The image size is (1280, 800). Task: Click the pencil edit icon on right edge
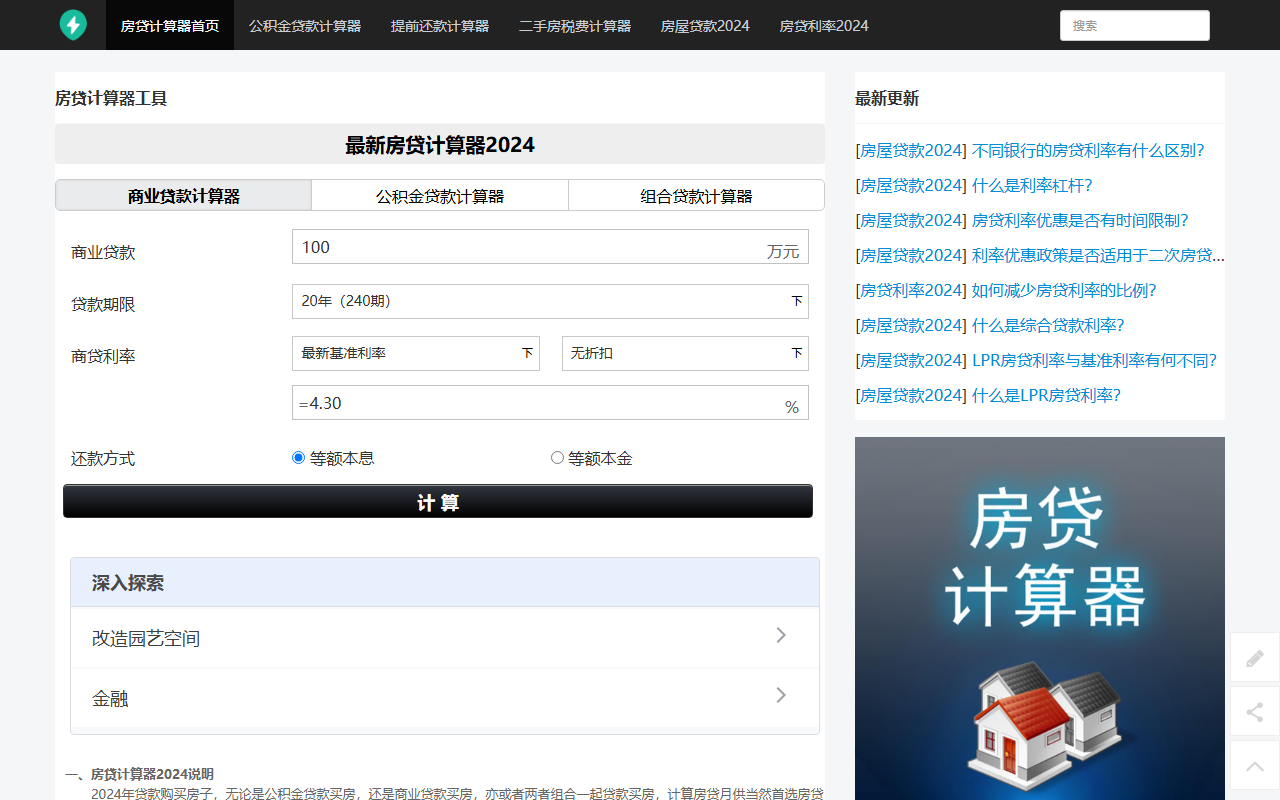(1255, 658)
